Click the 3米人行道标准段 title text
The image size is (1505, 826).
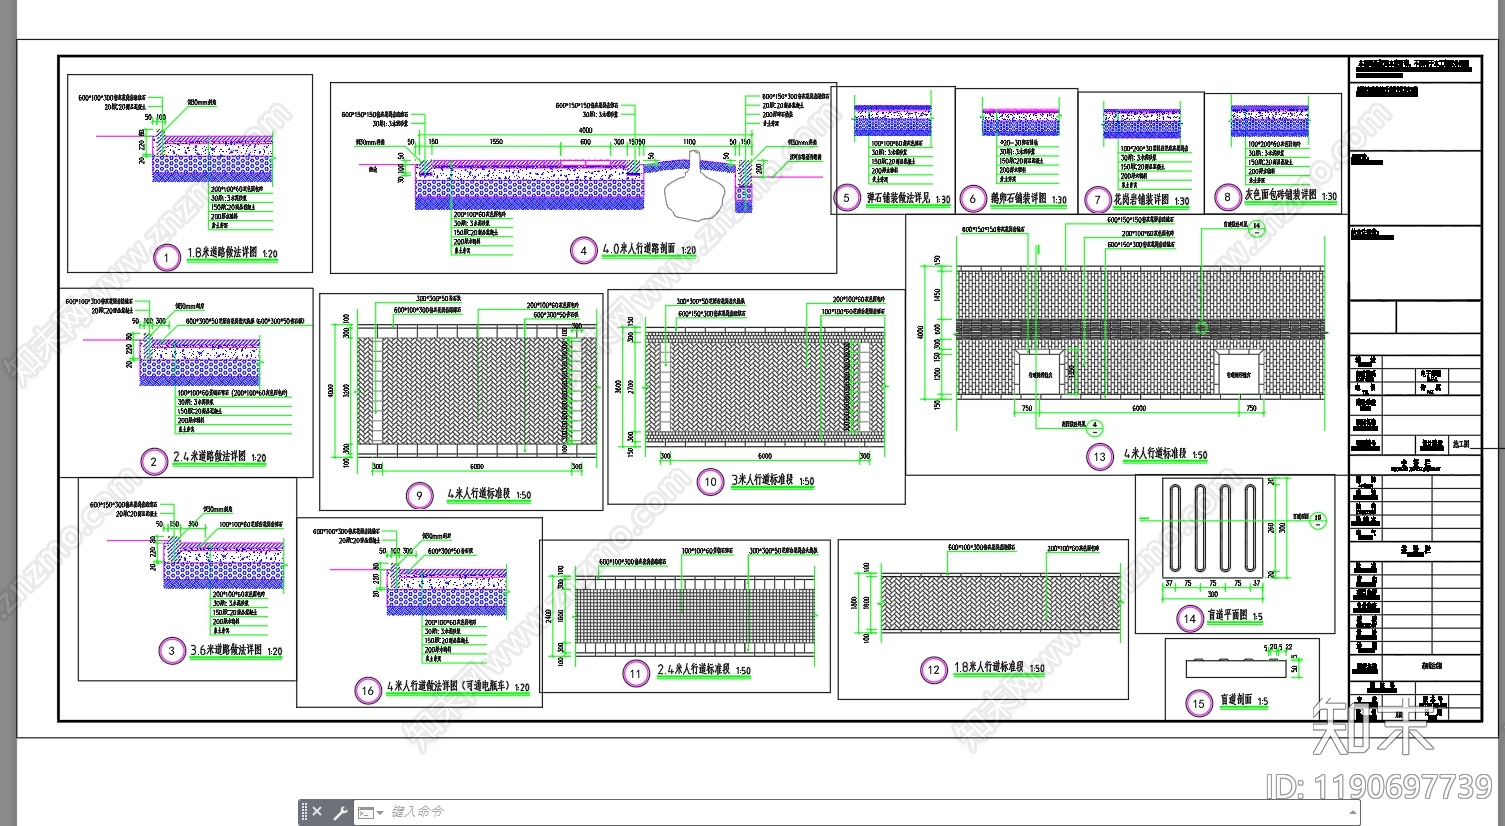(x=762, y=480)
